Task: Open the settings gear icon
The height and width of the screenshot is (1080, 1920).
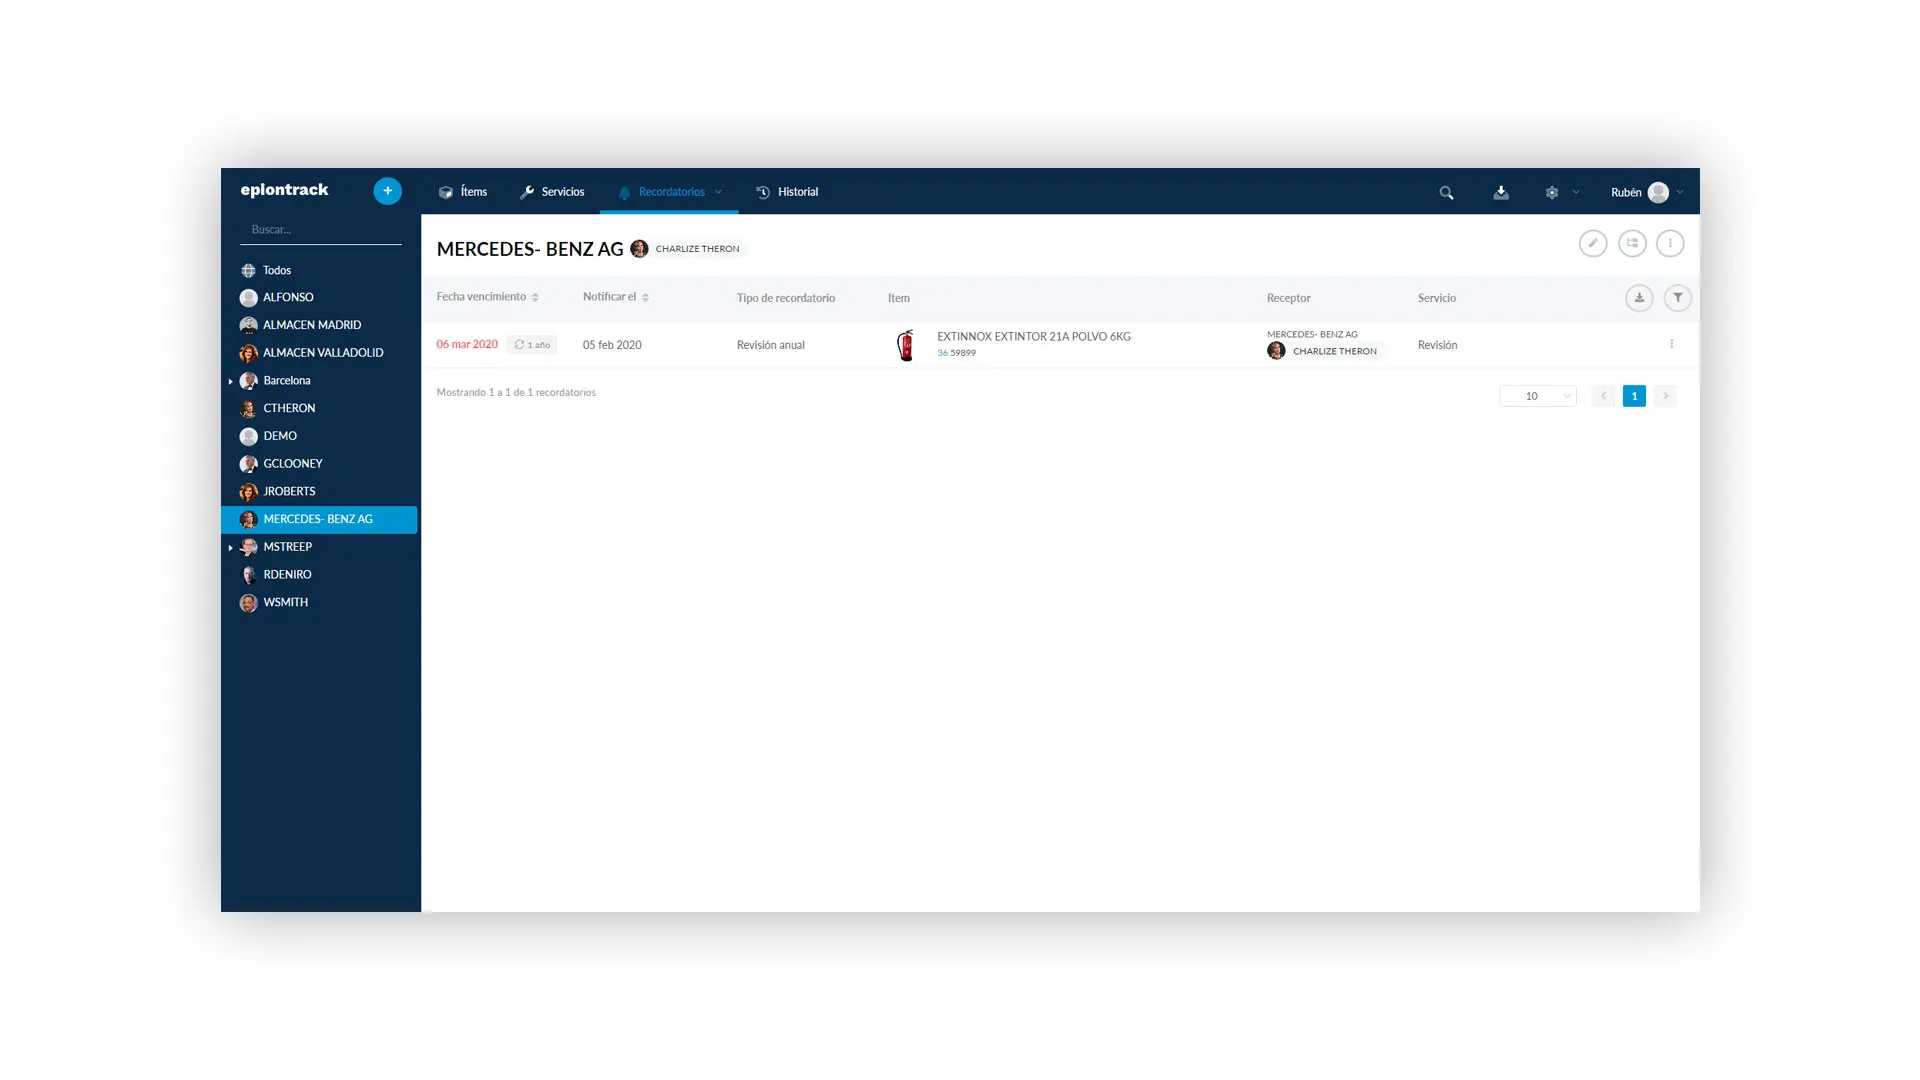Action: [x=1552, y=192]
